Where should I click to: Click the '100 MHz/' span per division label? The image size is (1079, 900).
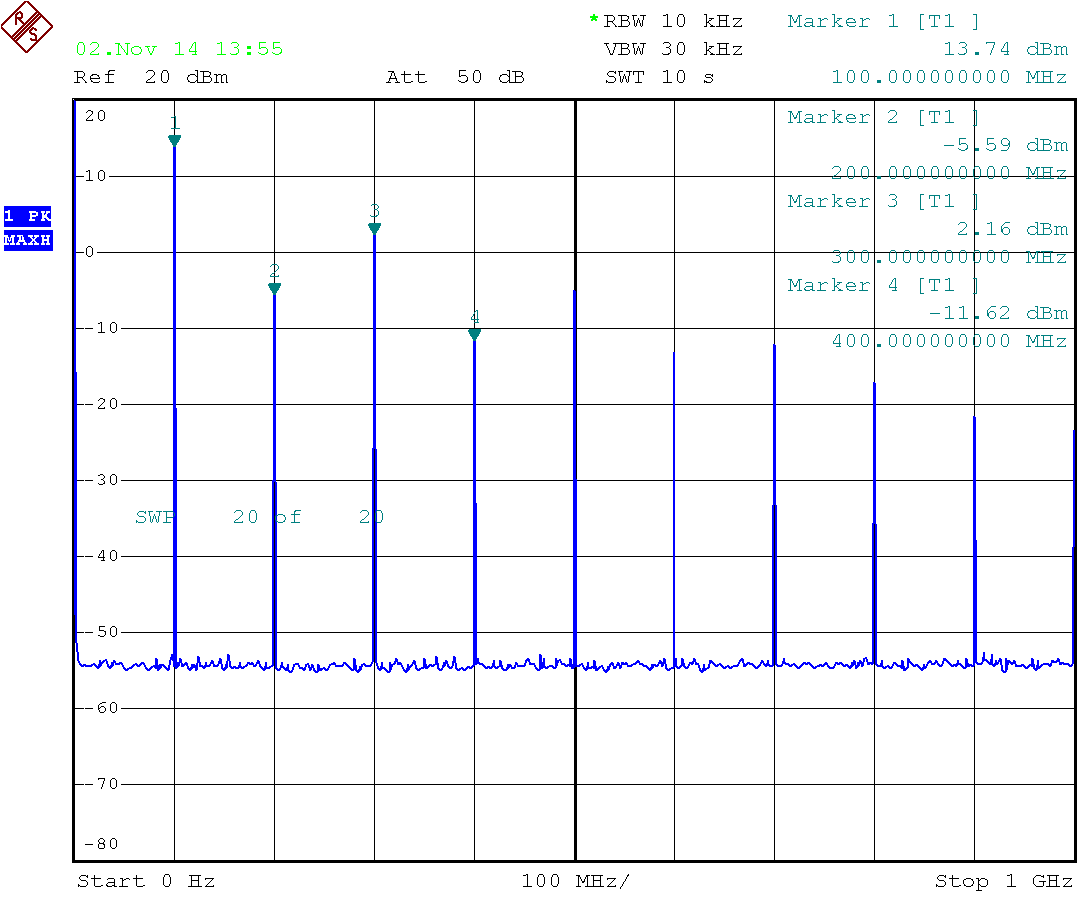point(575,881)
